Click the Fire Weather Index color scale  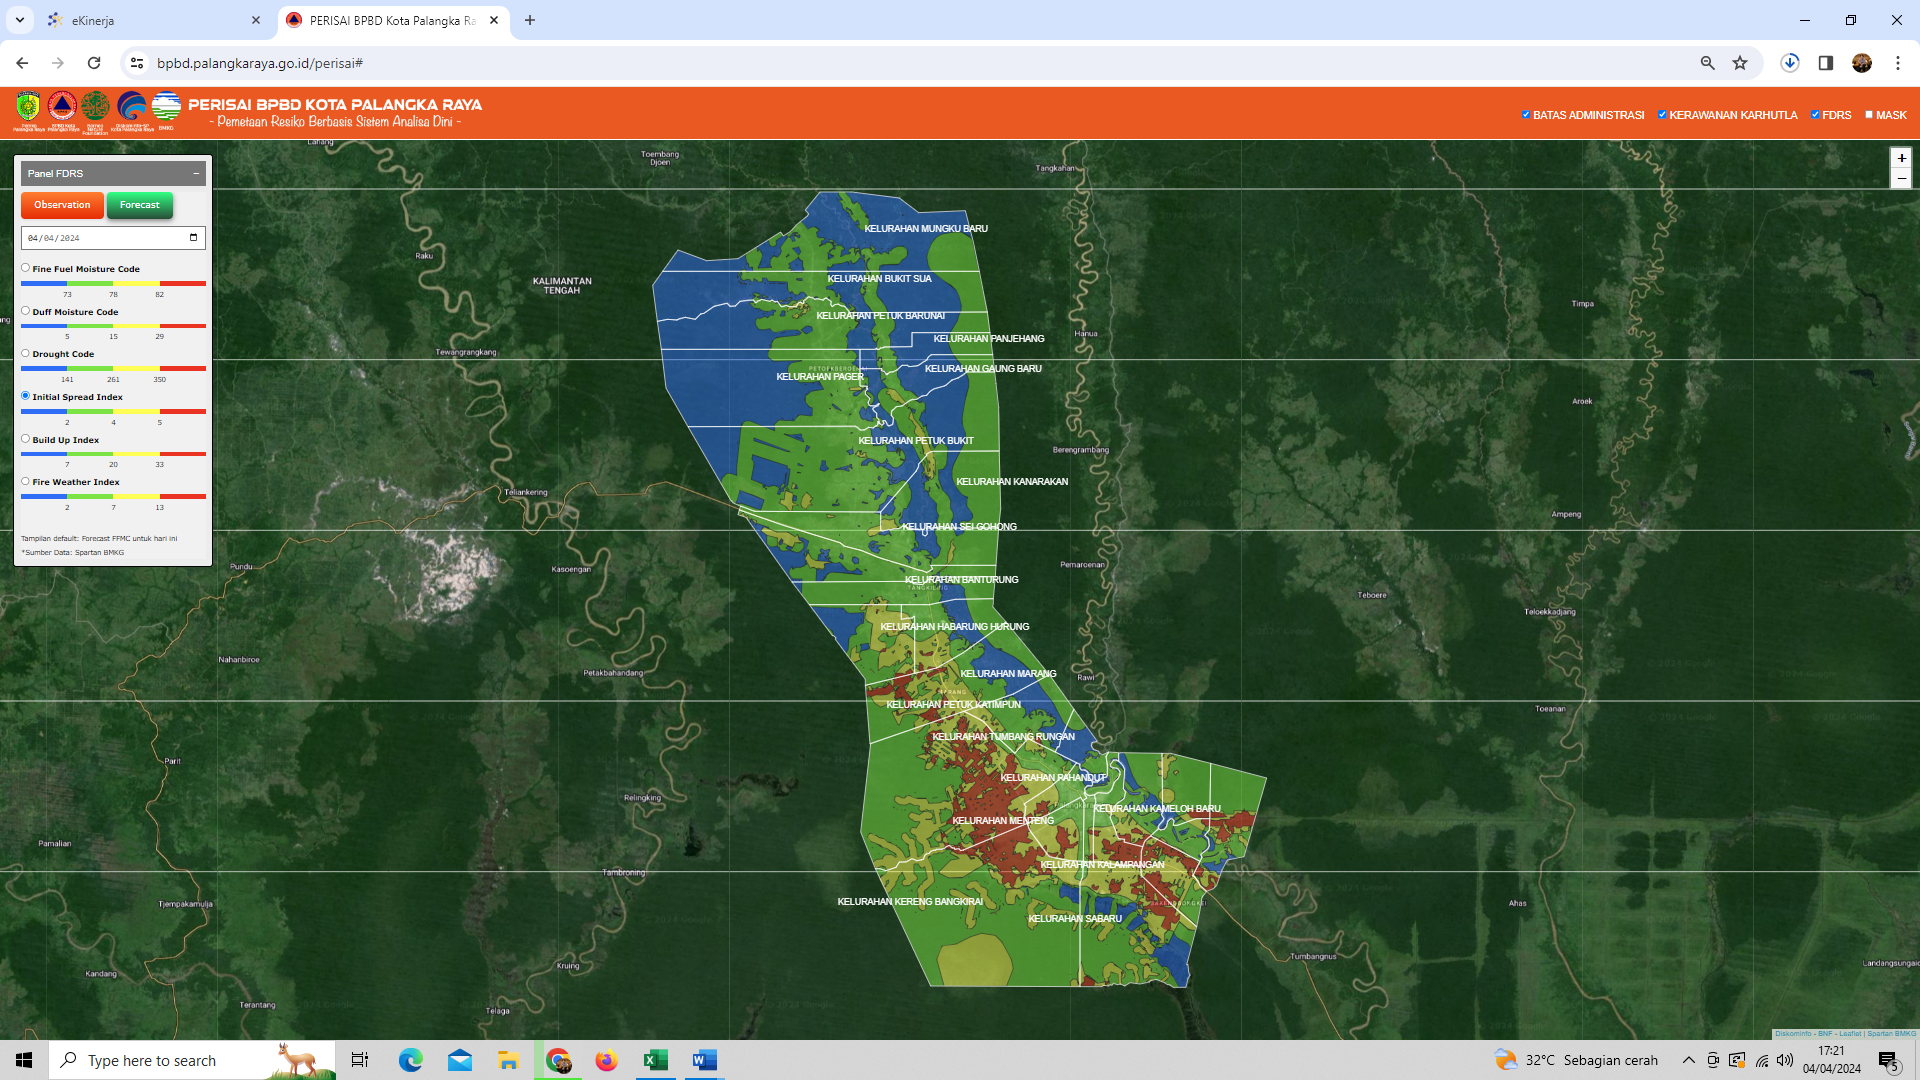click(x=113, y=497)
